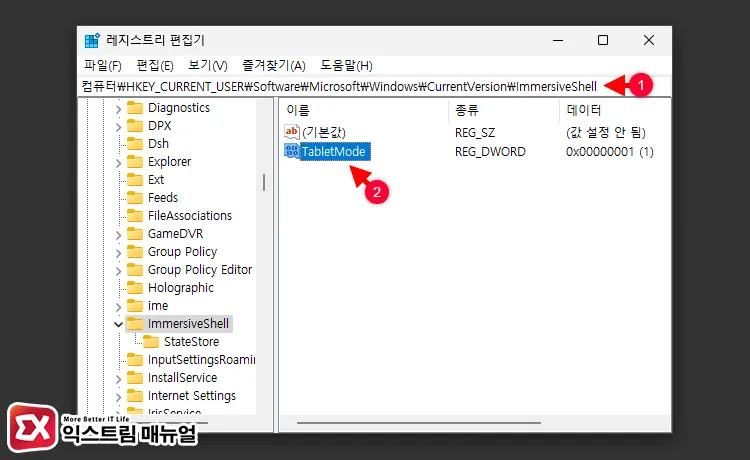Click the (기본값) string value icon
The width and height of the screenshot is (750, 460).
[x=291, y=131]
